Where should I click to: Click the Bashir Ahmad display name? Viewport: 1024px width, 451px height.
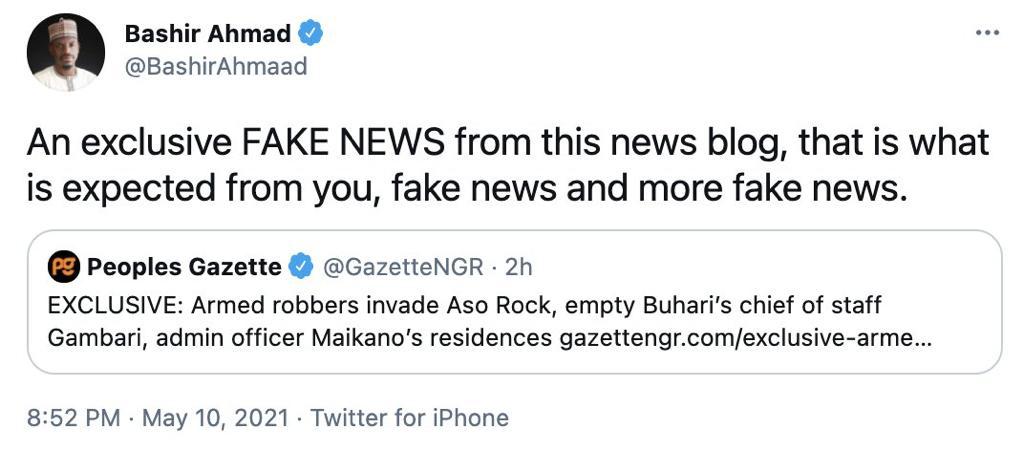pos(207,33)
